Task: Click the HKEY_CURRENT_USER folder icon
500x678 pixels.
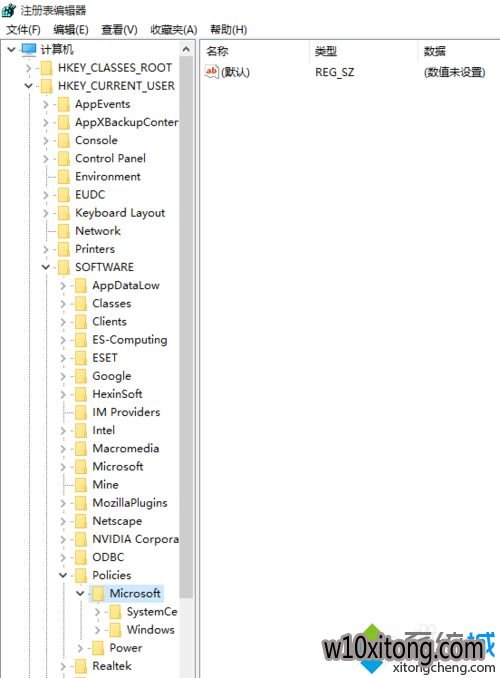Action: pos(46,86)
